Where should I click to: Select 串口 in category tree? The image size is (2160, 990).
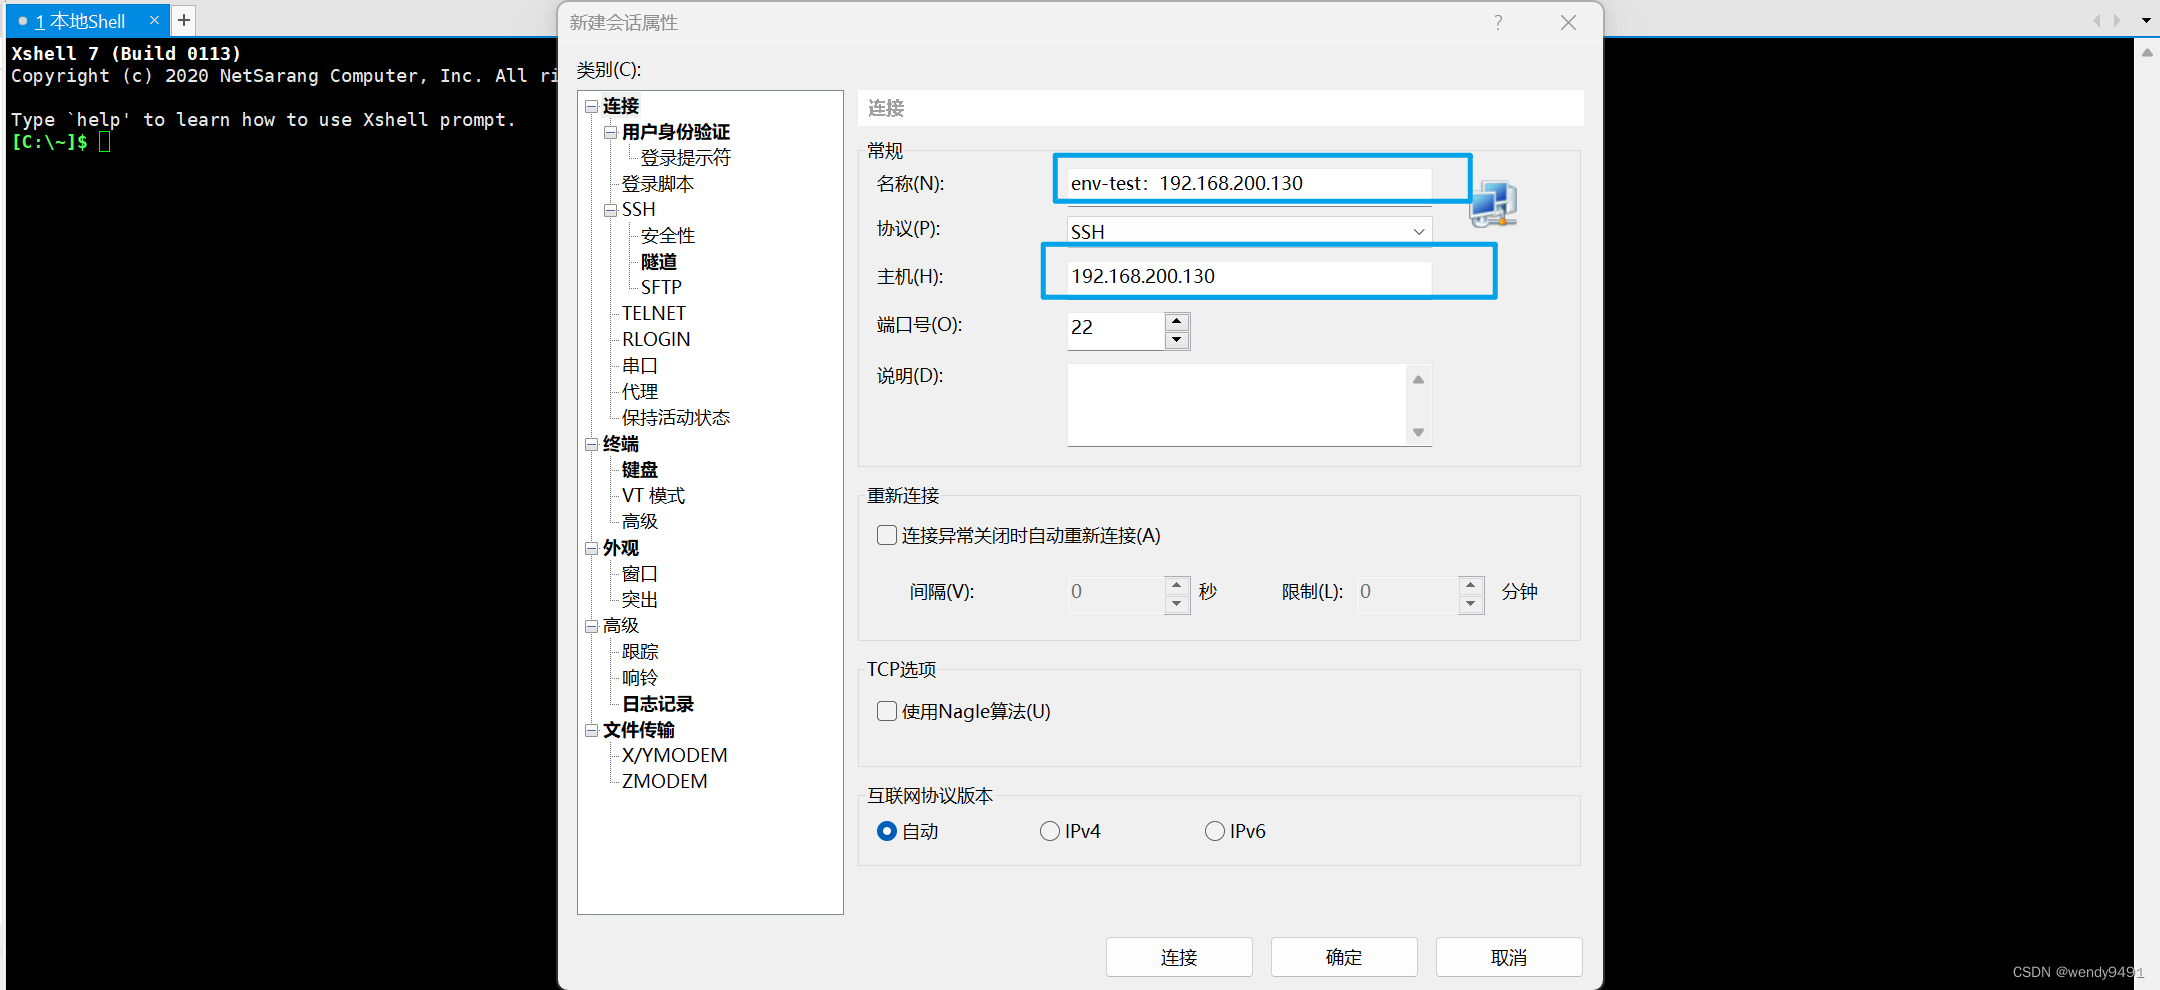[640, 366]
